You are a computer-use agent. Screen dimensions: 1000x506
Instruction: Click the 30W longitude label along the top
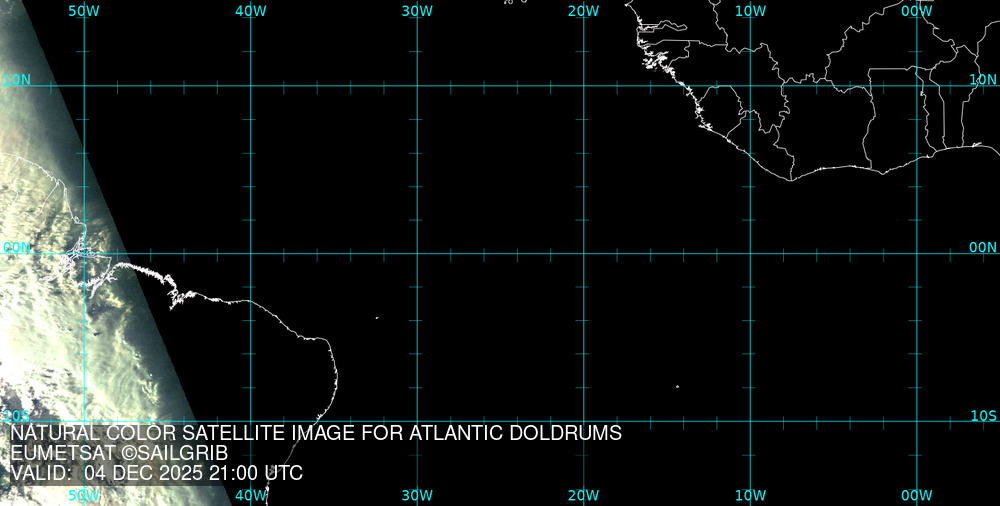click(x=417, y=10)
